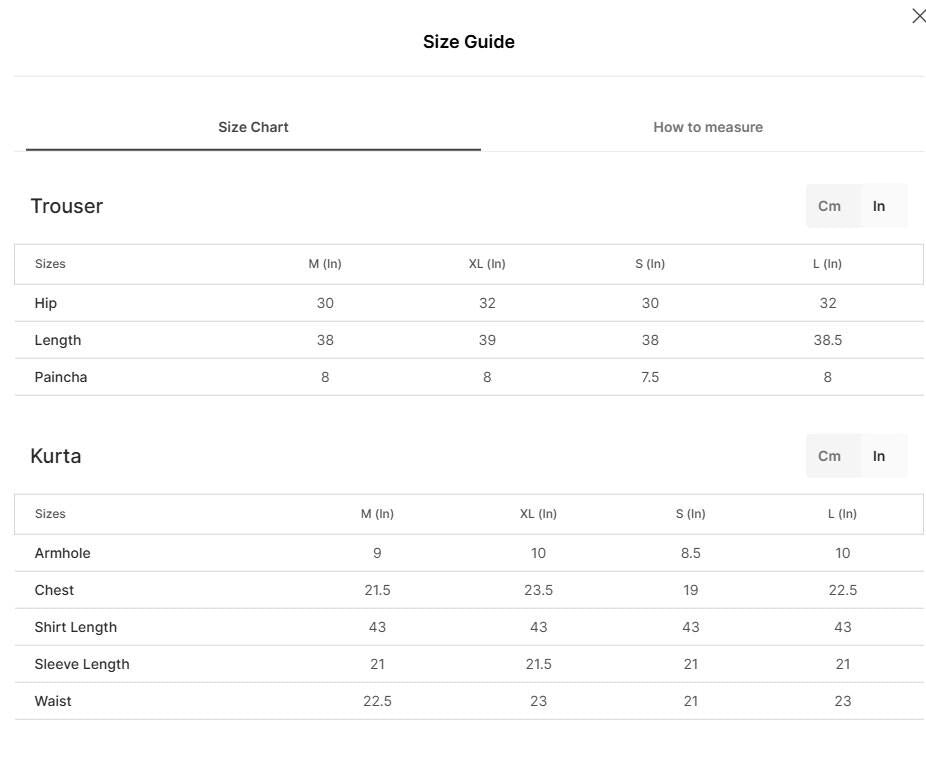Viewport: 926px width, 771px height.
Task: Select the Trouser M (In) column header
Action: coord(325,264)
